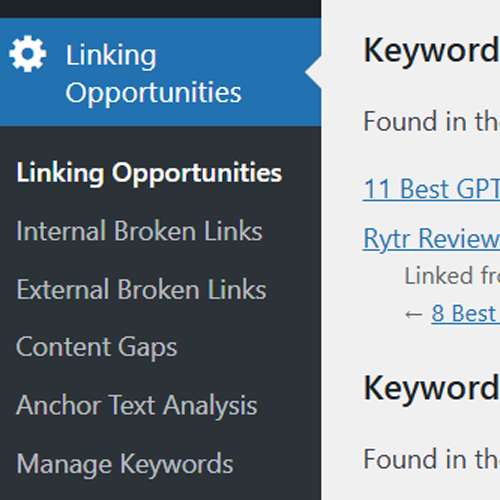Select the bold Linking Opportunities submenu item
The height and width of the screenshot is (500, 500).
click(149, 173)
